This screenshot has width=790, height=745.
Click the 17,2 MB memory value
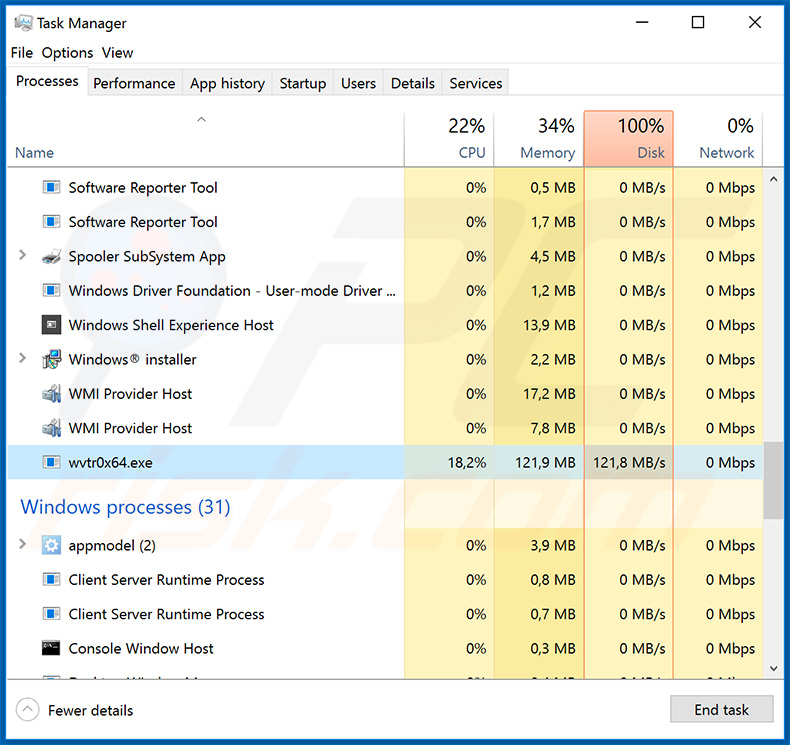click(x=549, y=393)
